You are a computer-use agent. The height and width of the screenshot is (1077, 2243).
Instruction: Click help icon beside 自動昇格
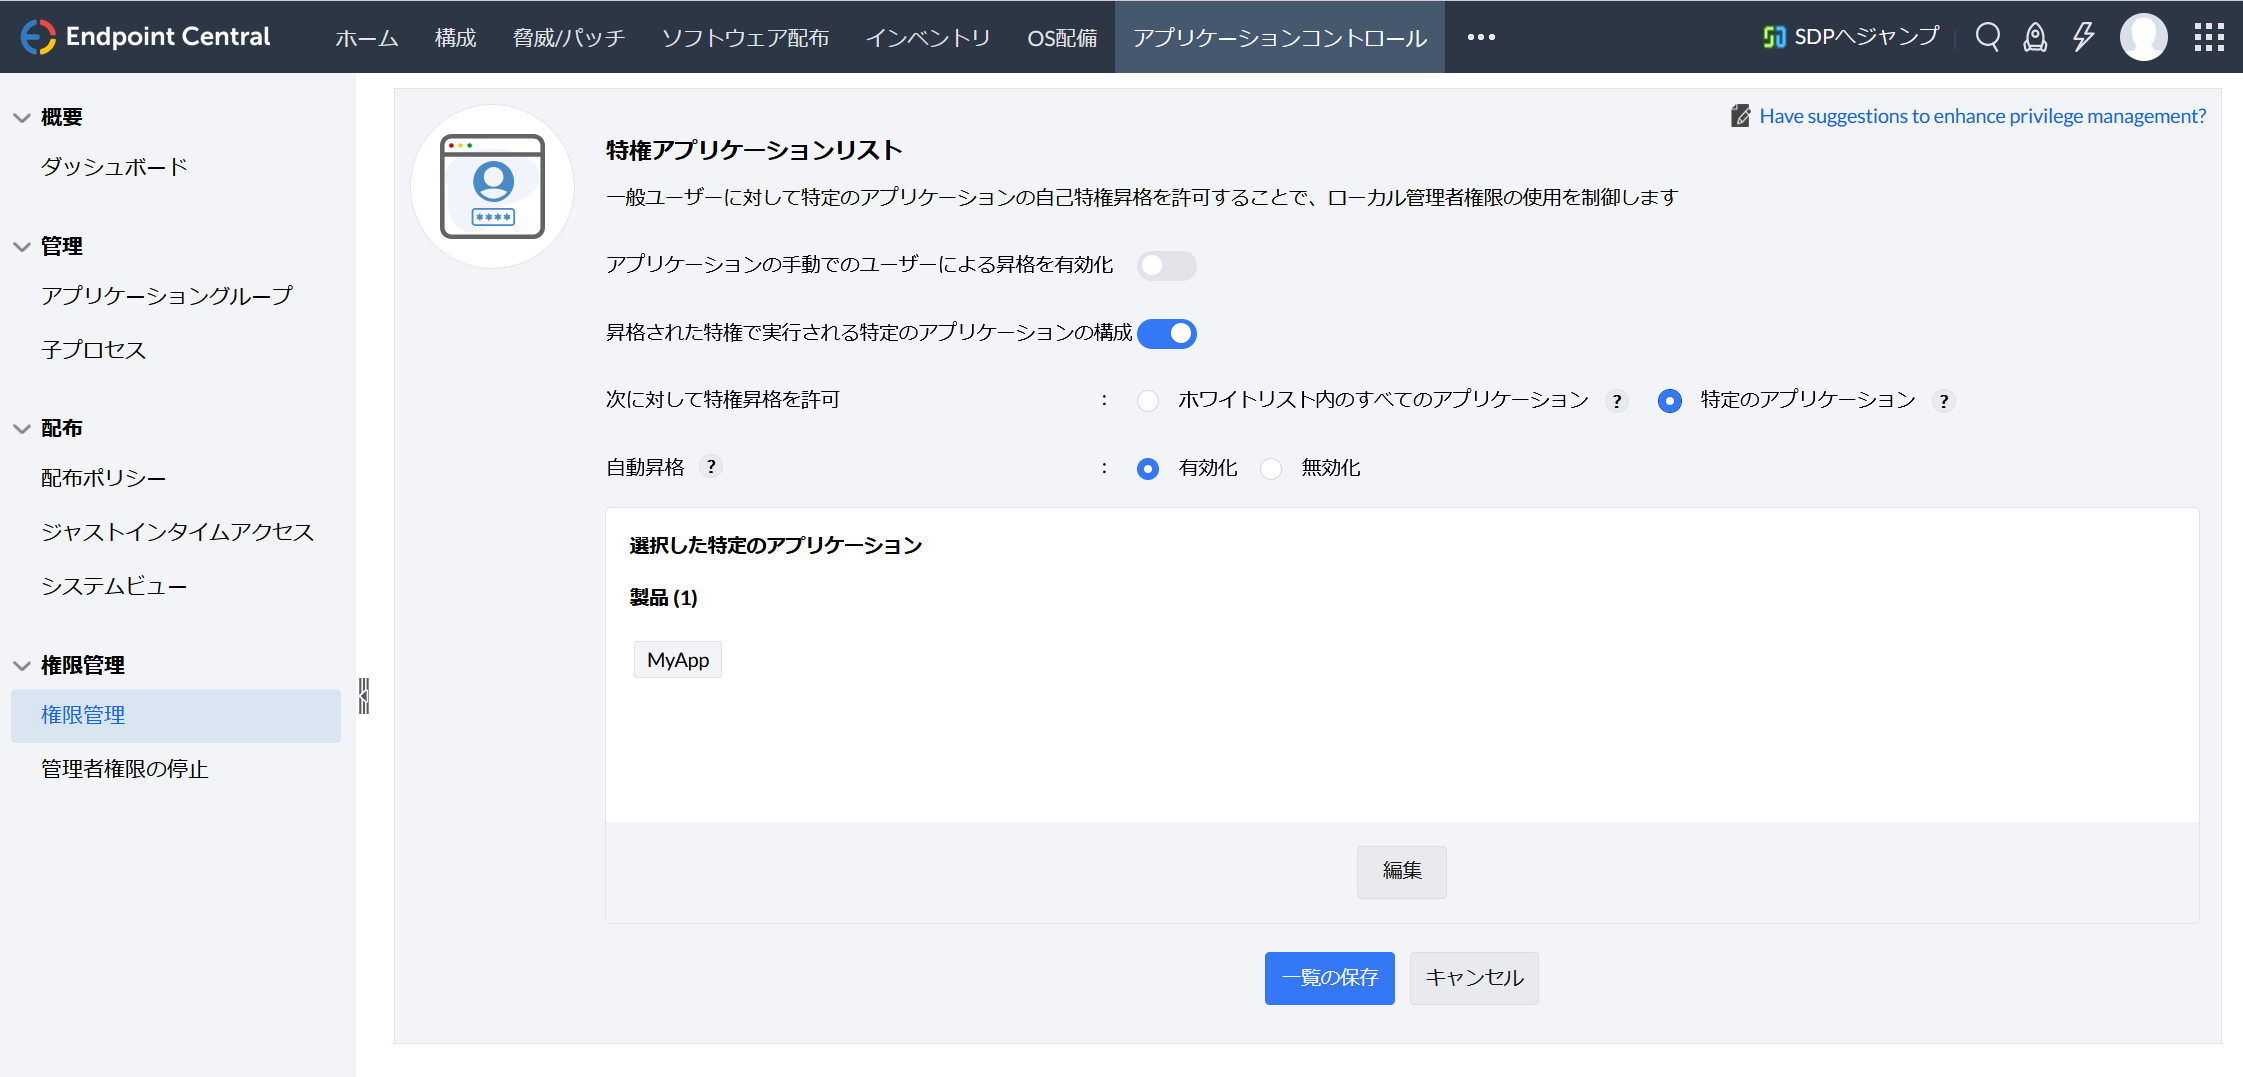711,467
